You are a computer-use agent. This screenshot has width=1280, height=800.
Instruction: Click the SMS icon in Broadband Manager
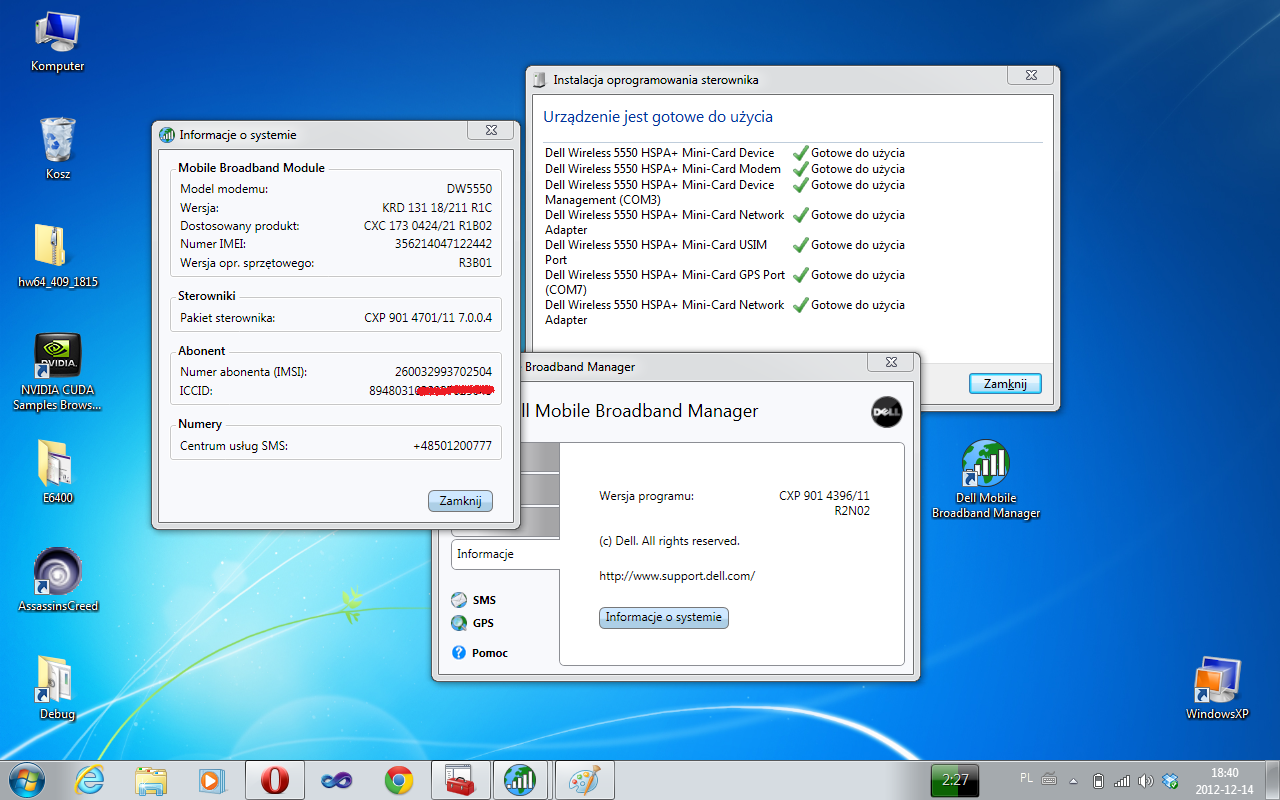pos(459,600)
